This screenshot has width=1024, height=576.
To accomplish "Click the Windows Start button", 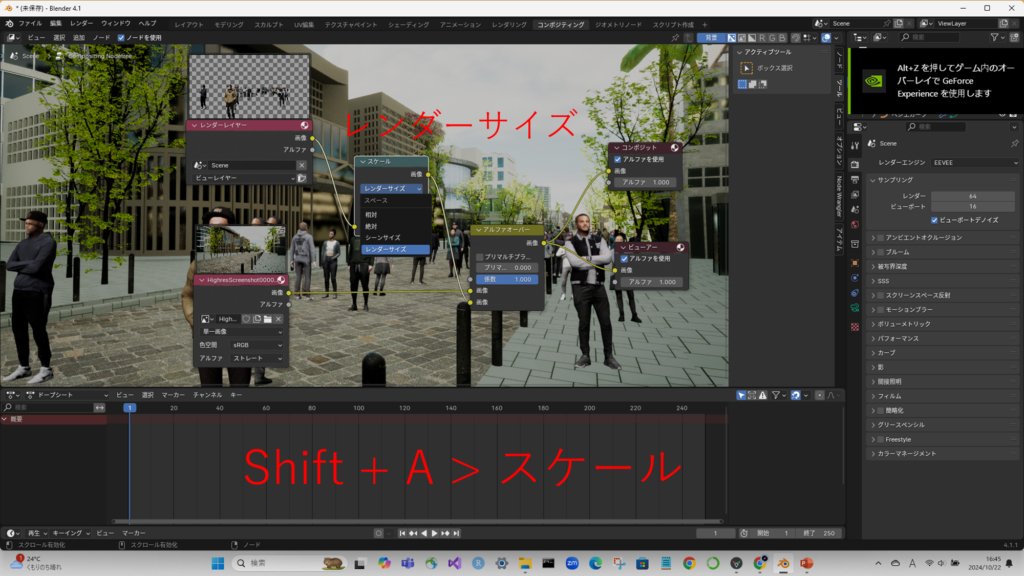I will click(218, 563).
